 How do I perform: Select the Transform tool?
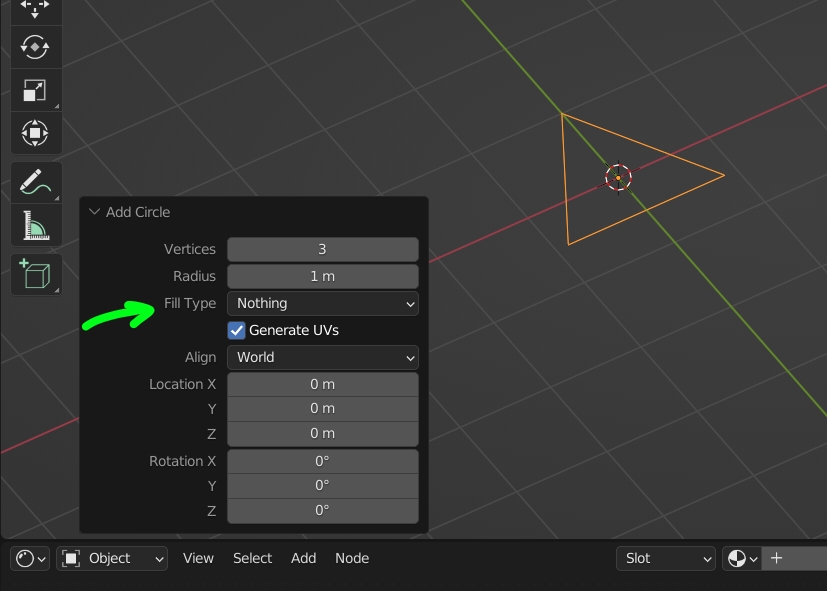[36, 133]
